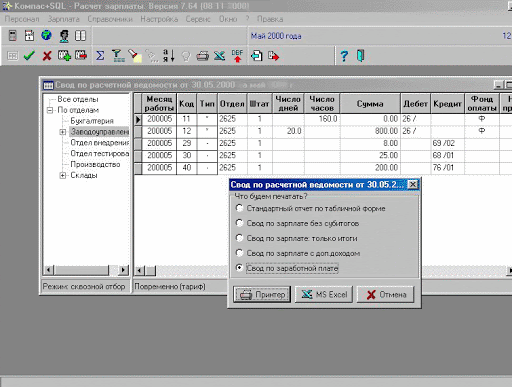512x387 pixels.
Task: Click the delete record icon with red minus
Action: tap(81, 55)
